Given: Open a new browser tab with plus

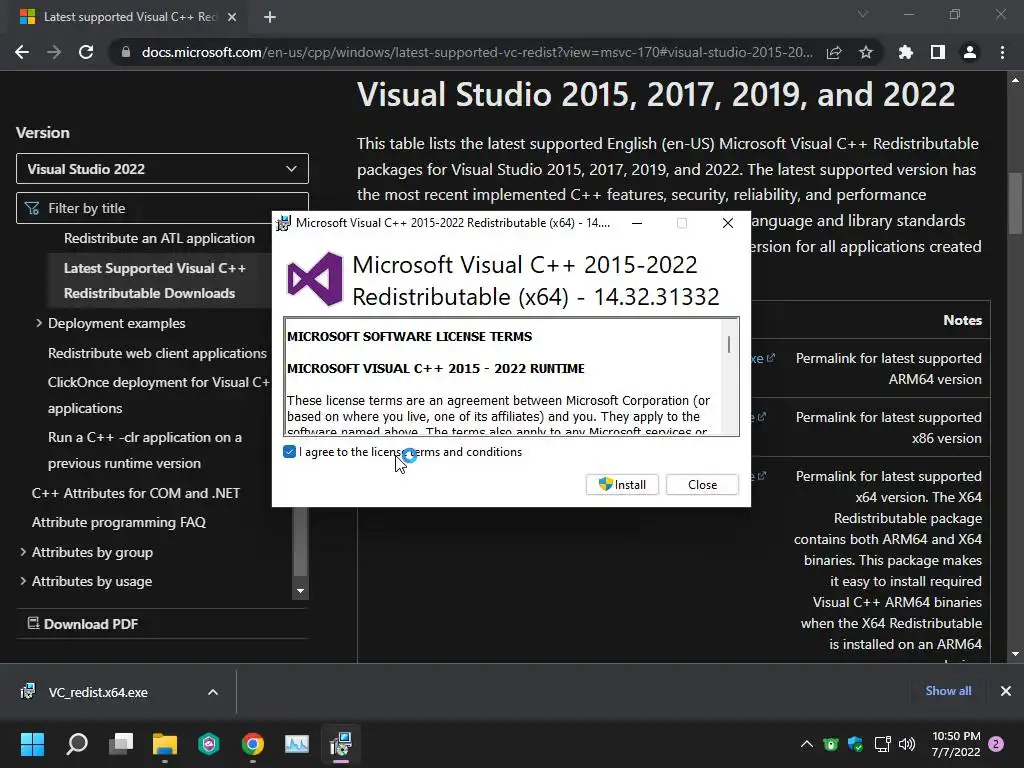Looking at the screenshot, I should [x=270, y=17].
